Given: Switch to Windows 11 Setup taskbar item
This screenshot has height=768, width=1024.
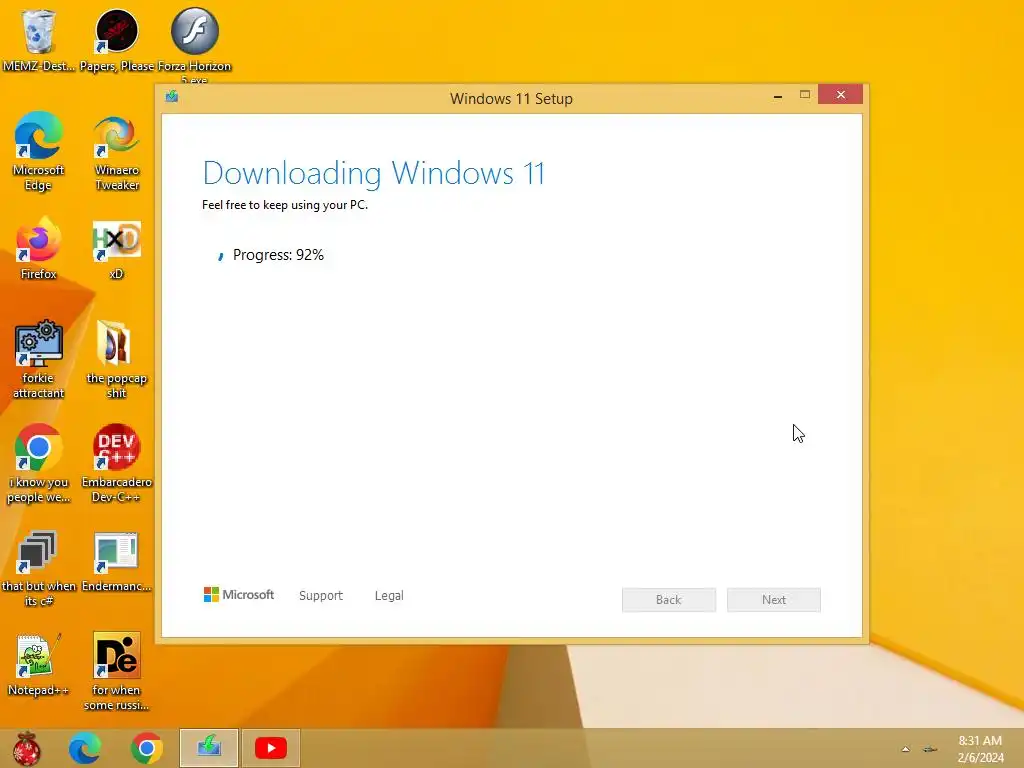Looking at the screenshot, I should tap(209, 748).
